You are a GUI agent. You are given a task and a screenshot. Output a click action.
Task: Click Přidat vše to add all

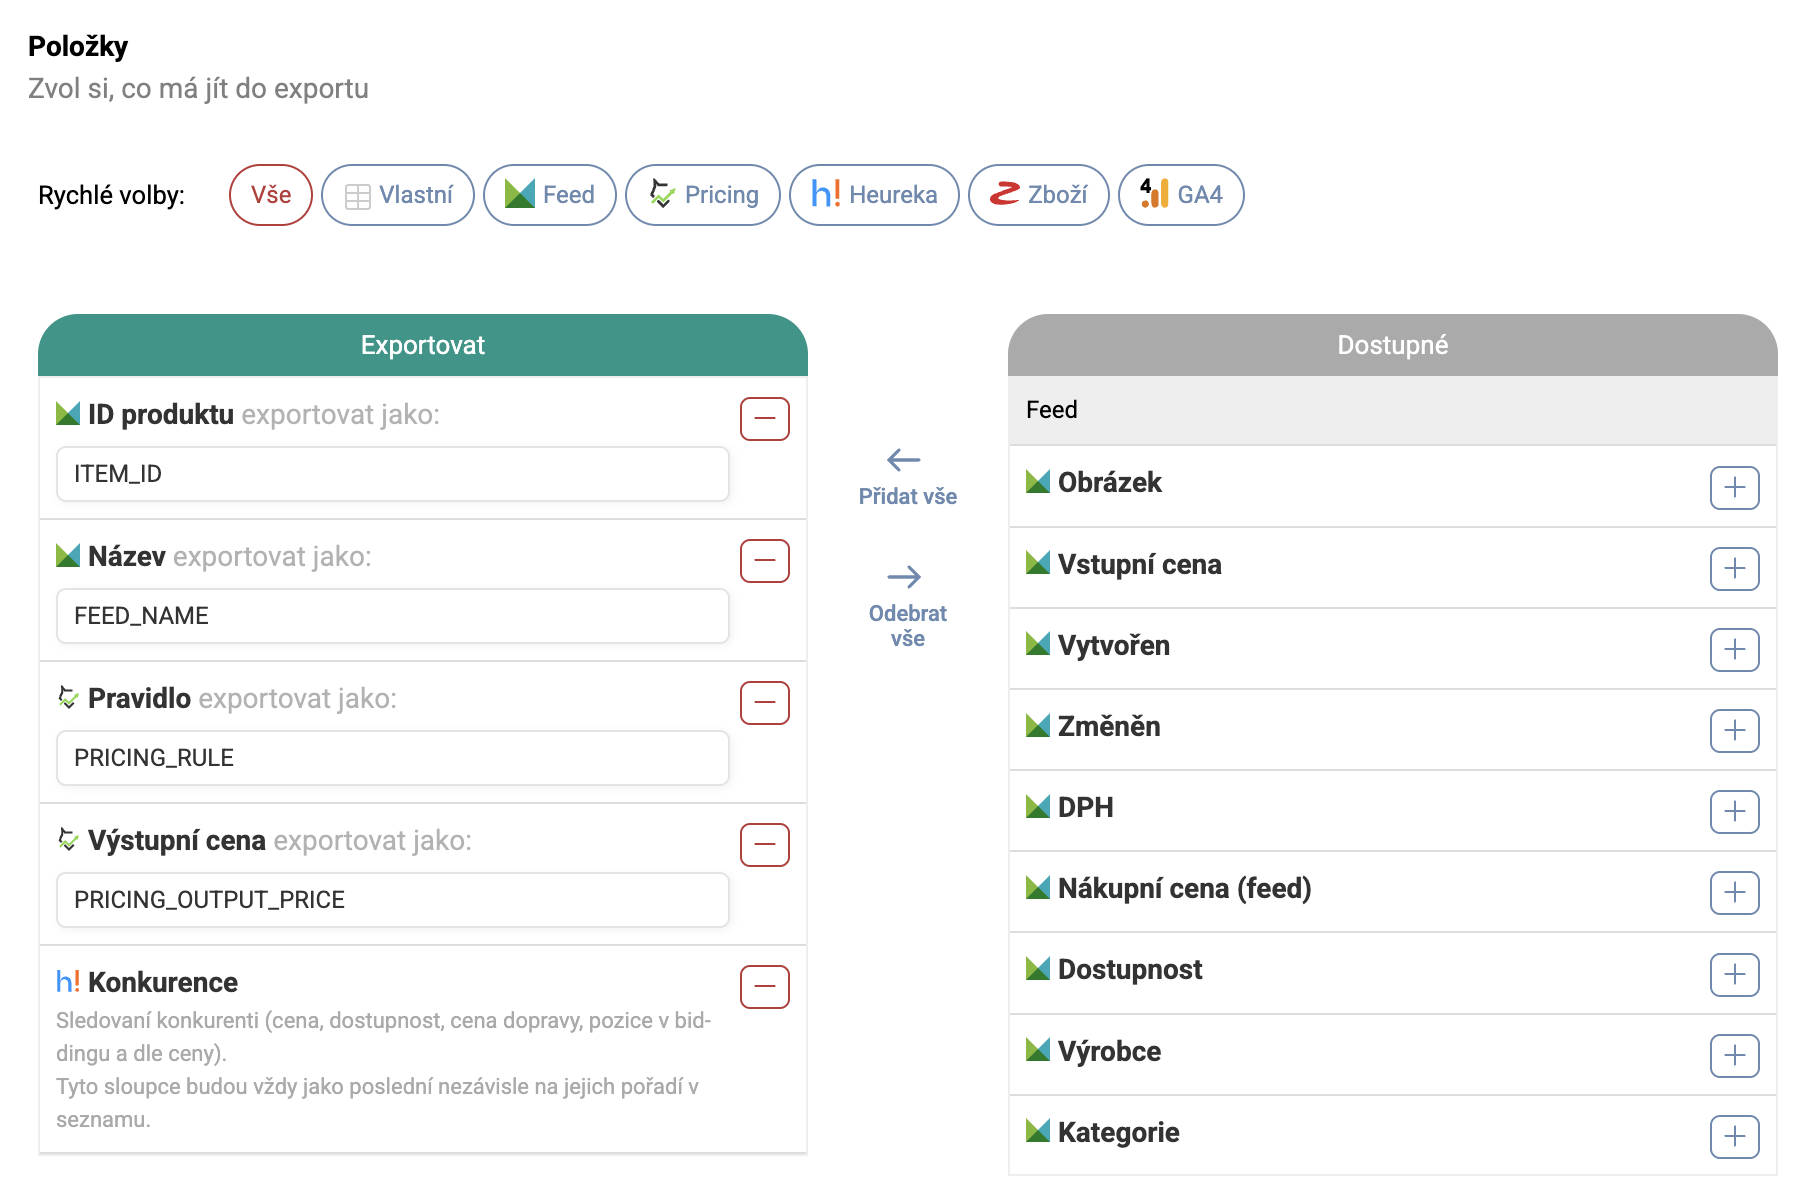pos(907,477)
